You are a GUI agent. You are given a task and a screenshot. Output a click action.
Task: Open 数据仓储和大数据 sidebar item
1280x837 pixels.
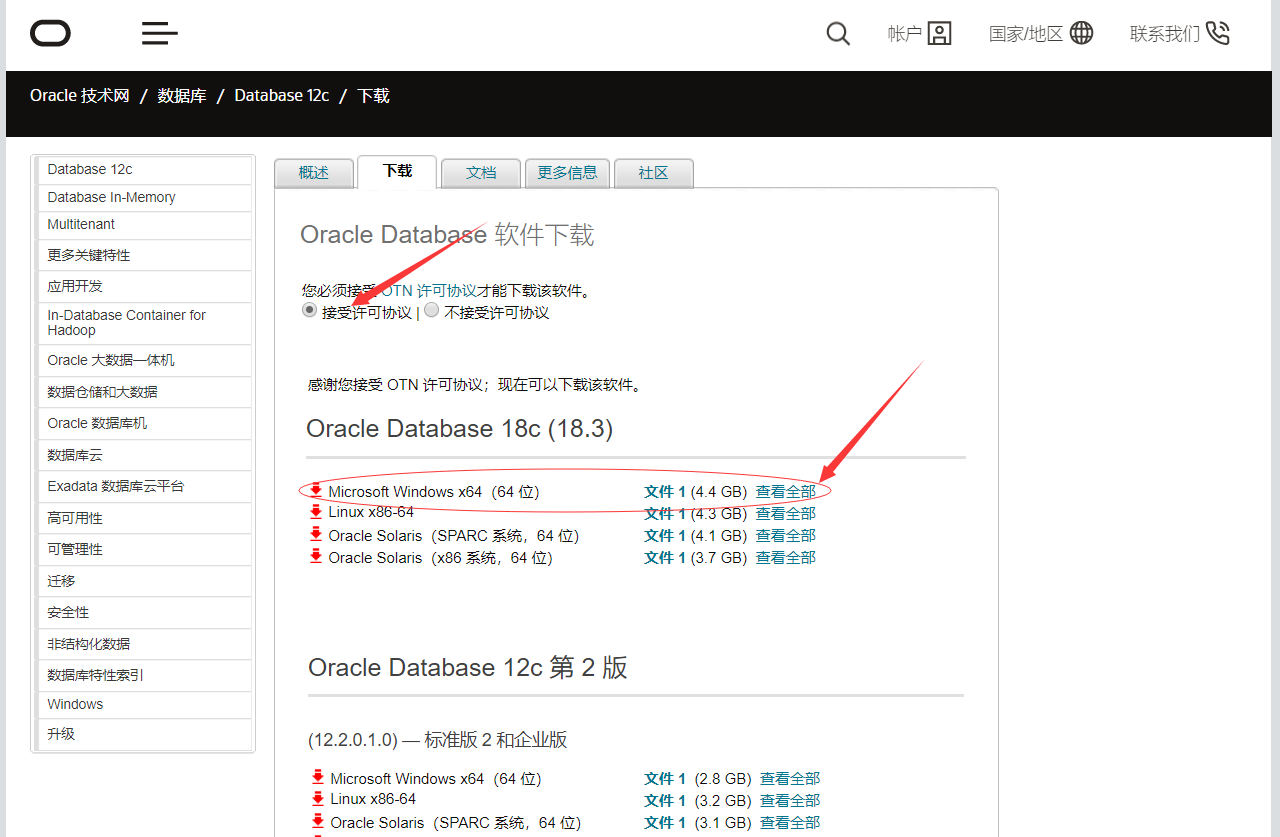point(144,392)
